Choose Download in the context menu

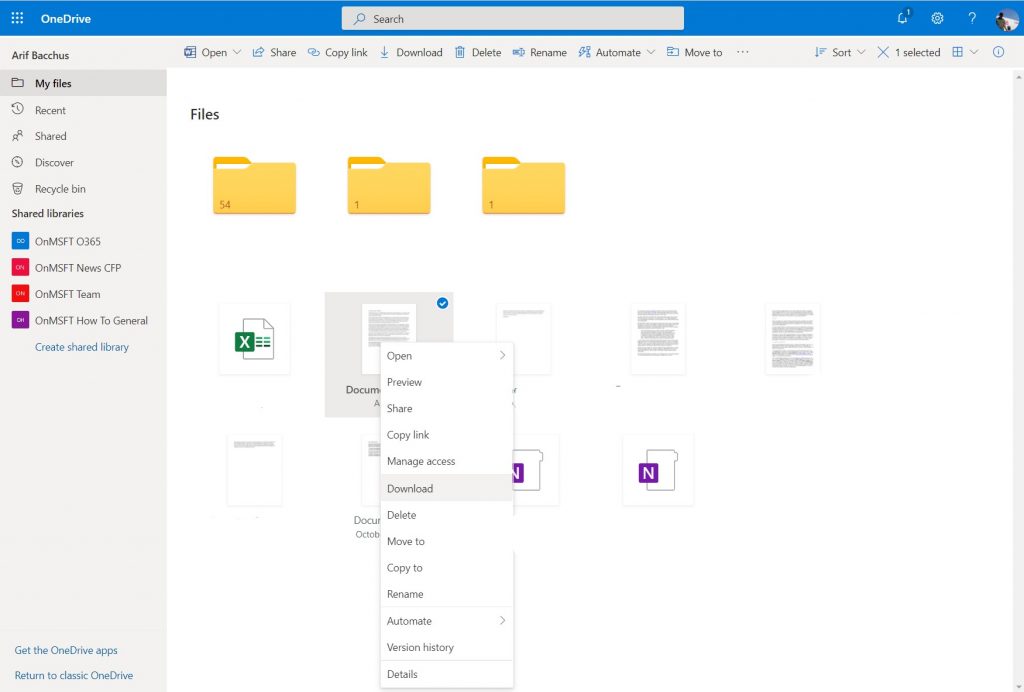[447, 488]
